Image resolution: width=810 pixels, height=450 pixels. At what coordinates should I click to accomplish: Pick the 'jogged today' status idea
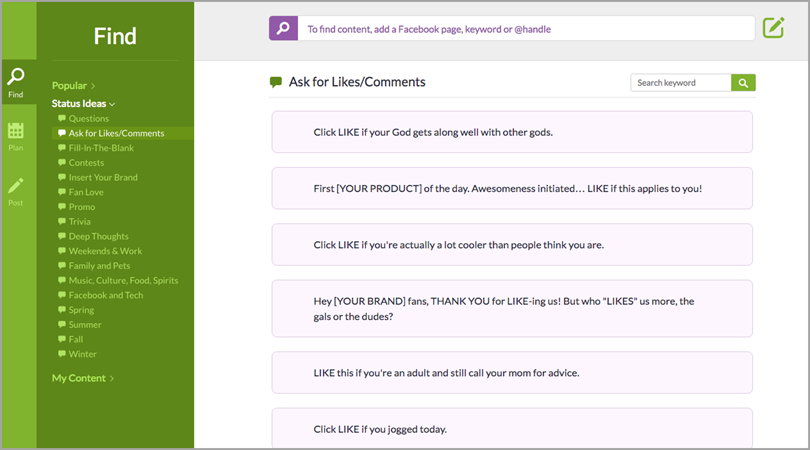pos(511,429)
